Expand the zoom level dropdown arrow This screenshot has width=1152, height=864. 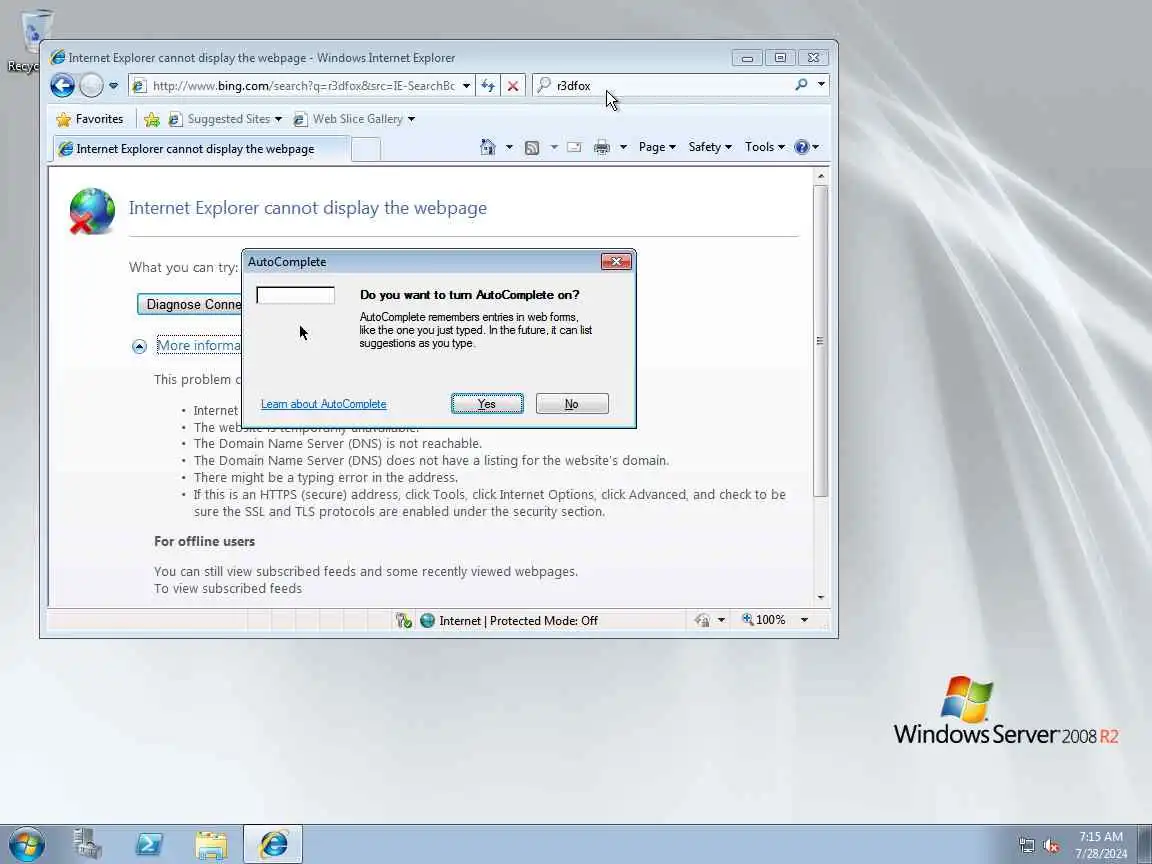pos(804,620)
